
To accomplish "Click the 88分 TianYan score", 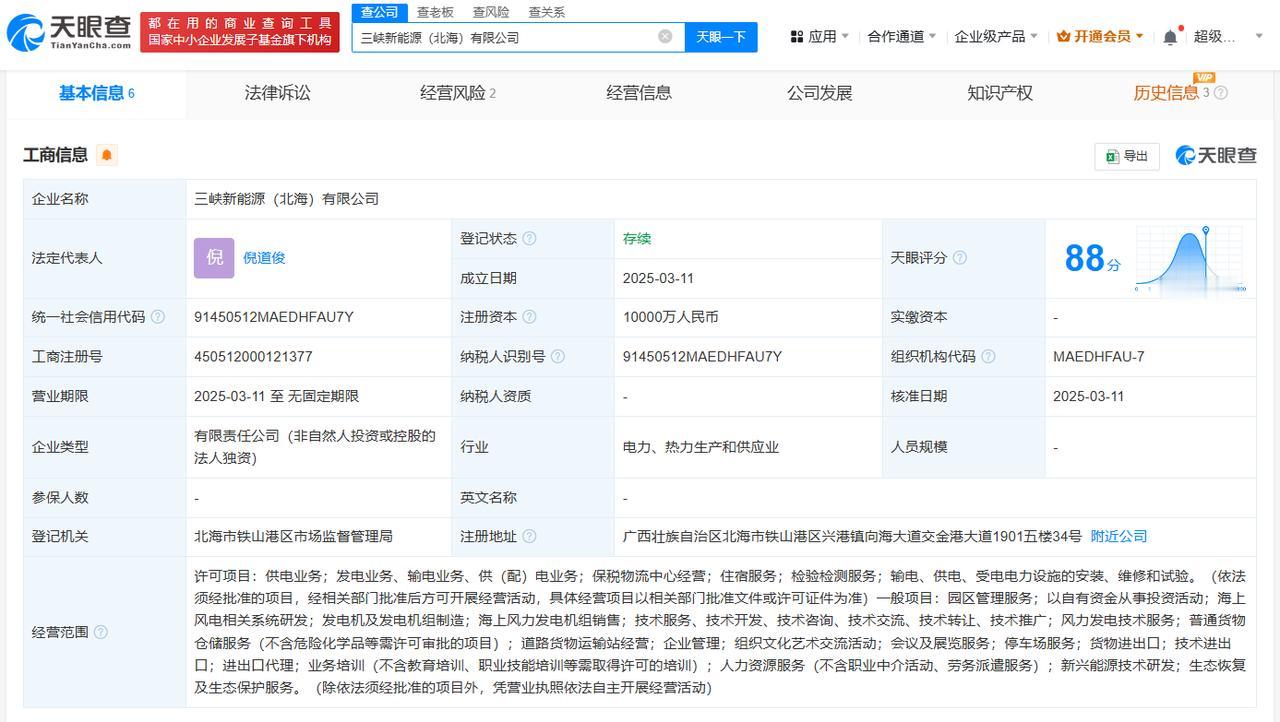I will [1092, 259].
